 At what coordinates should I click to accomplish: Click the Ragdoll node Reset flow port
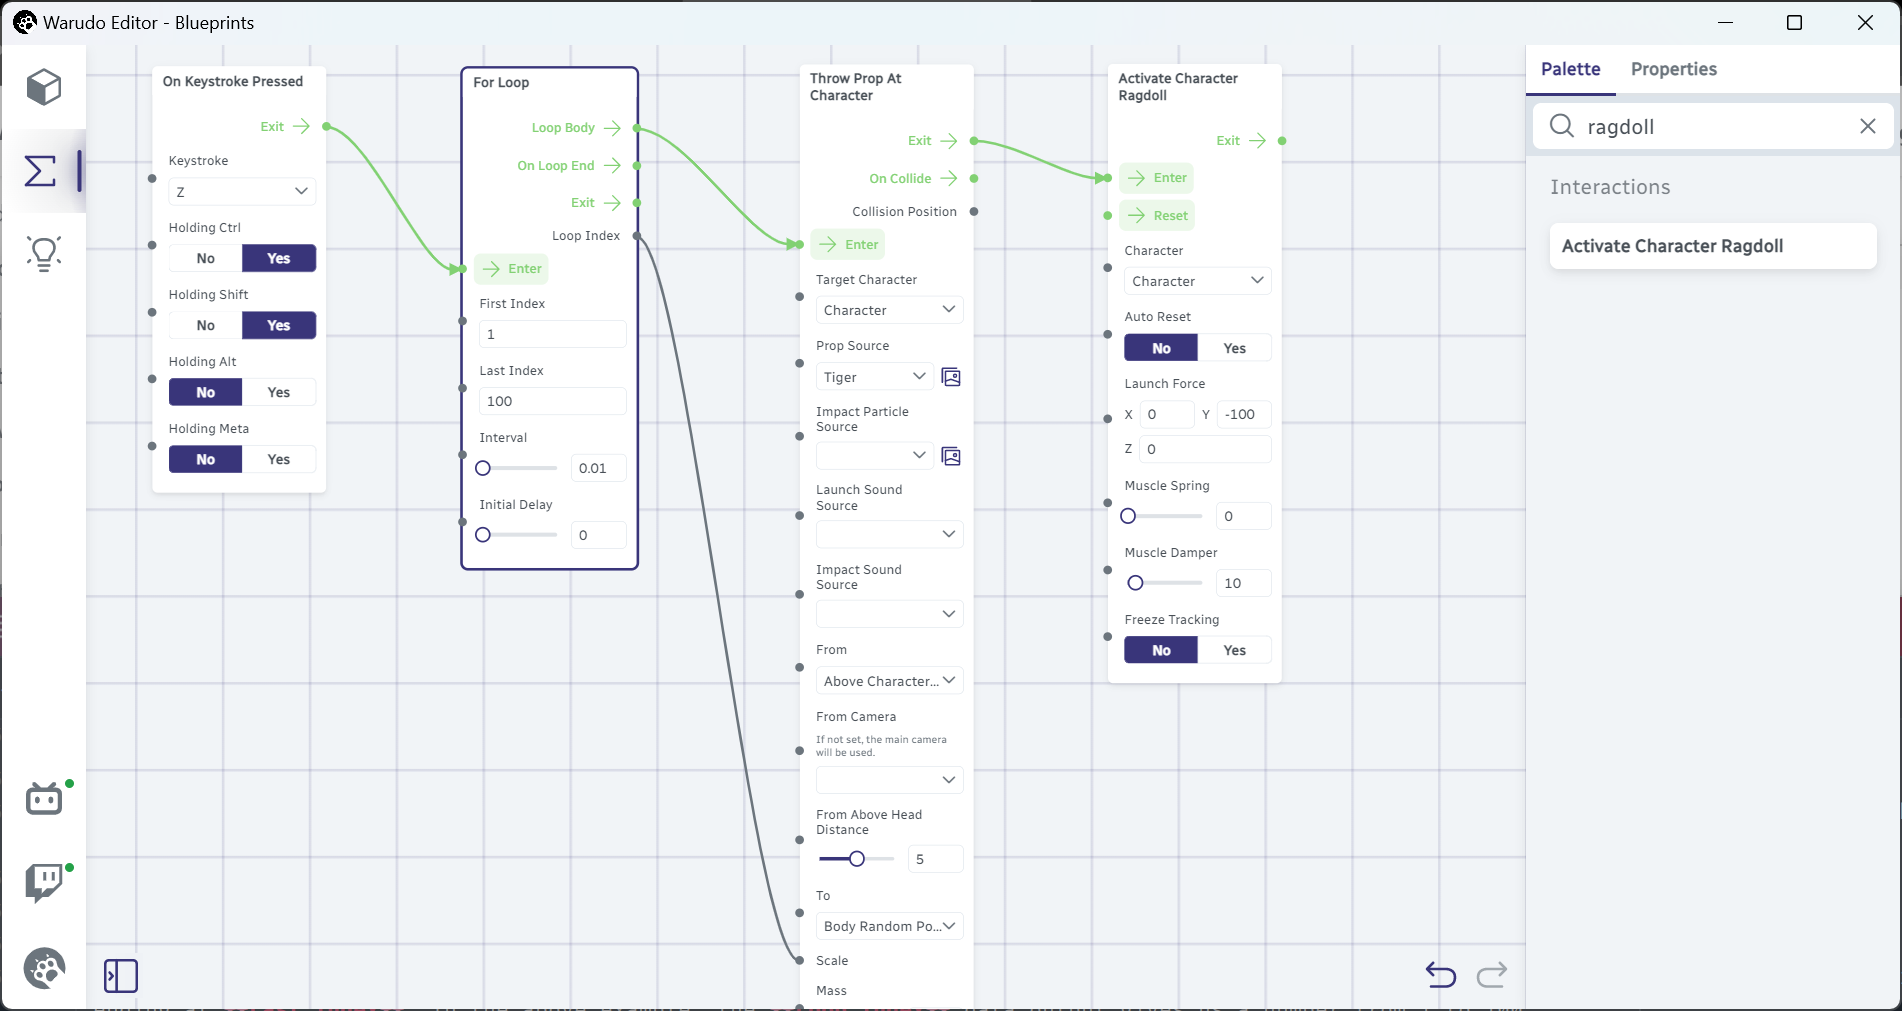tap(1157, 216)
